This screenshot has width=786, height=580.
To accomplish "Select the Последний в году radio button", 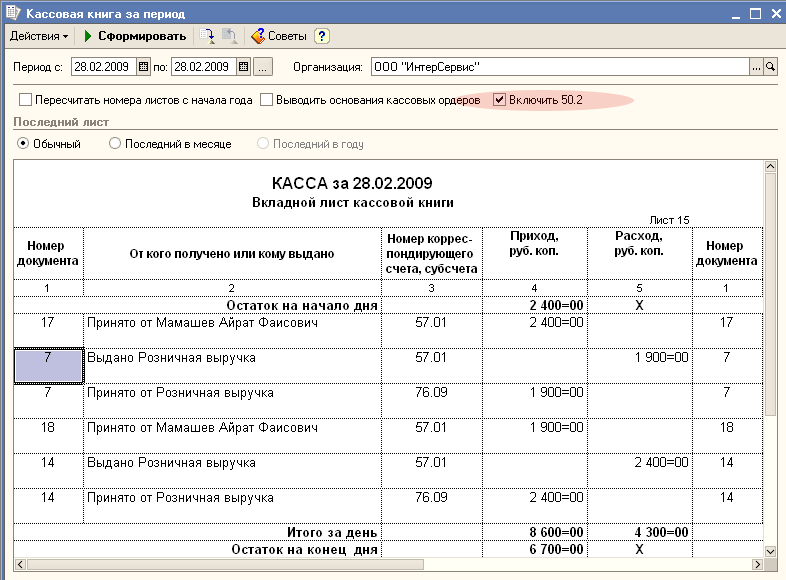I will click(263, 144).
